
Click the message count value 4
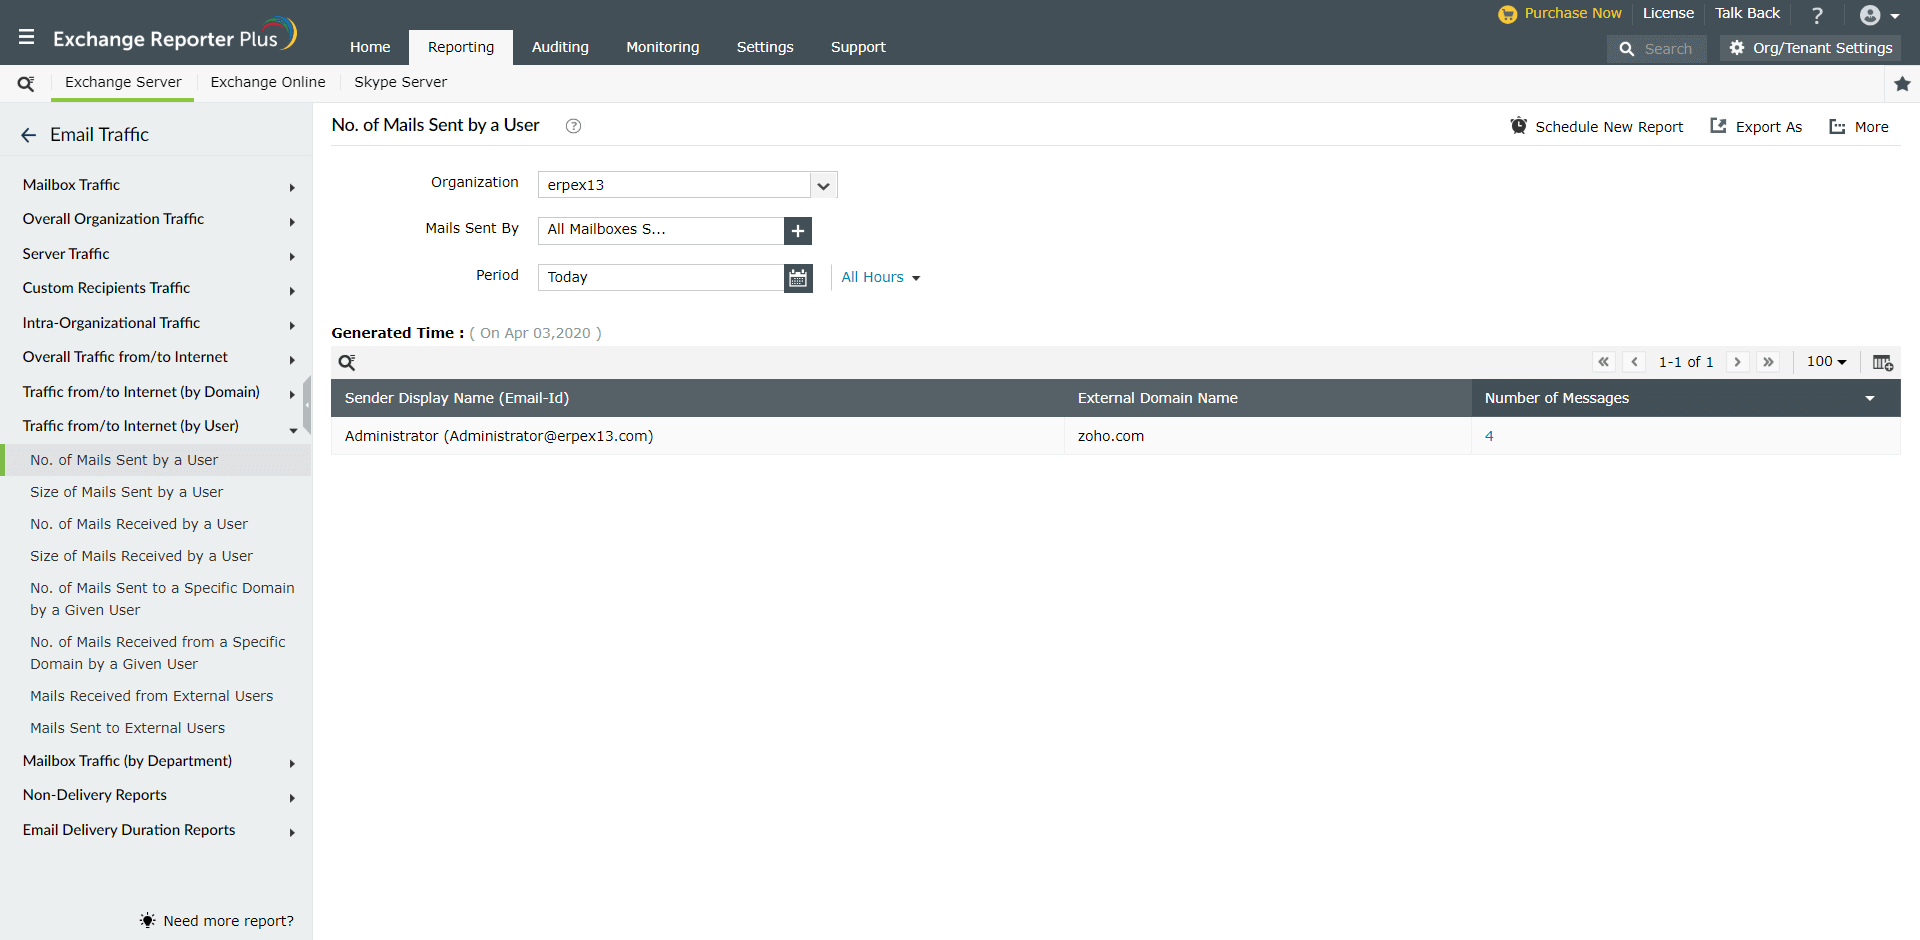(1489, 436)
